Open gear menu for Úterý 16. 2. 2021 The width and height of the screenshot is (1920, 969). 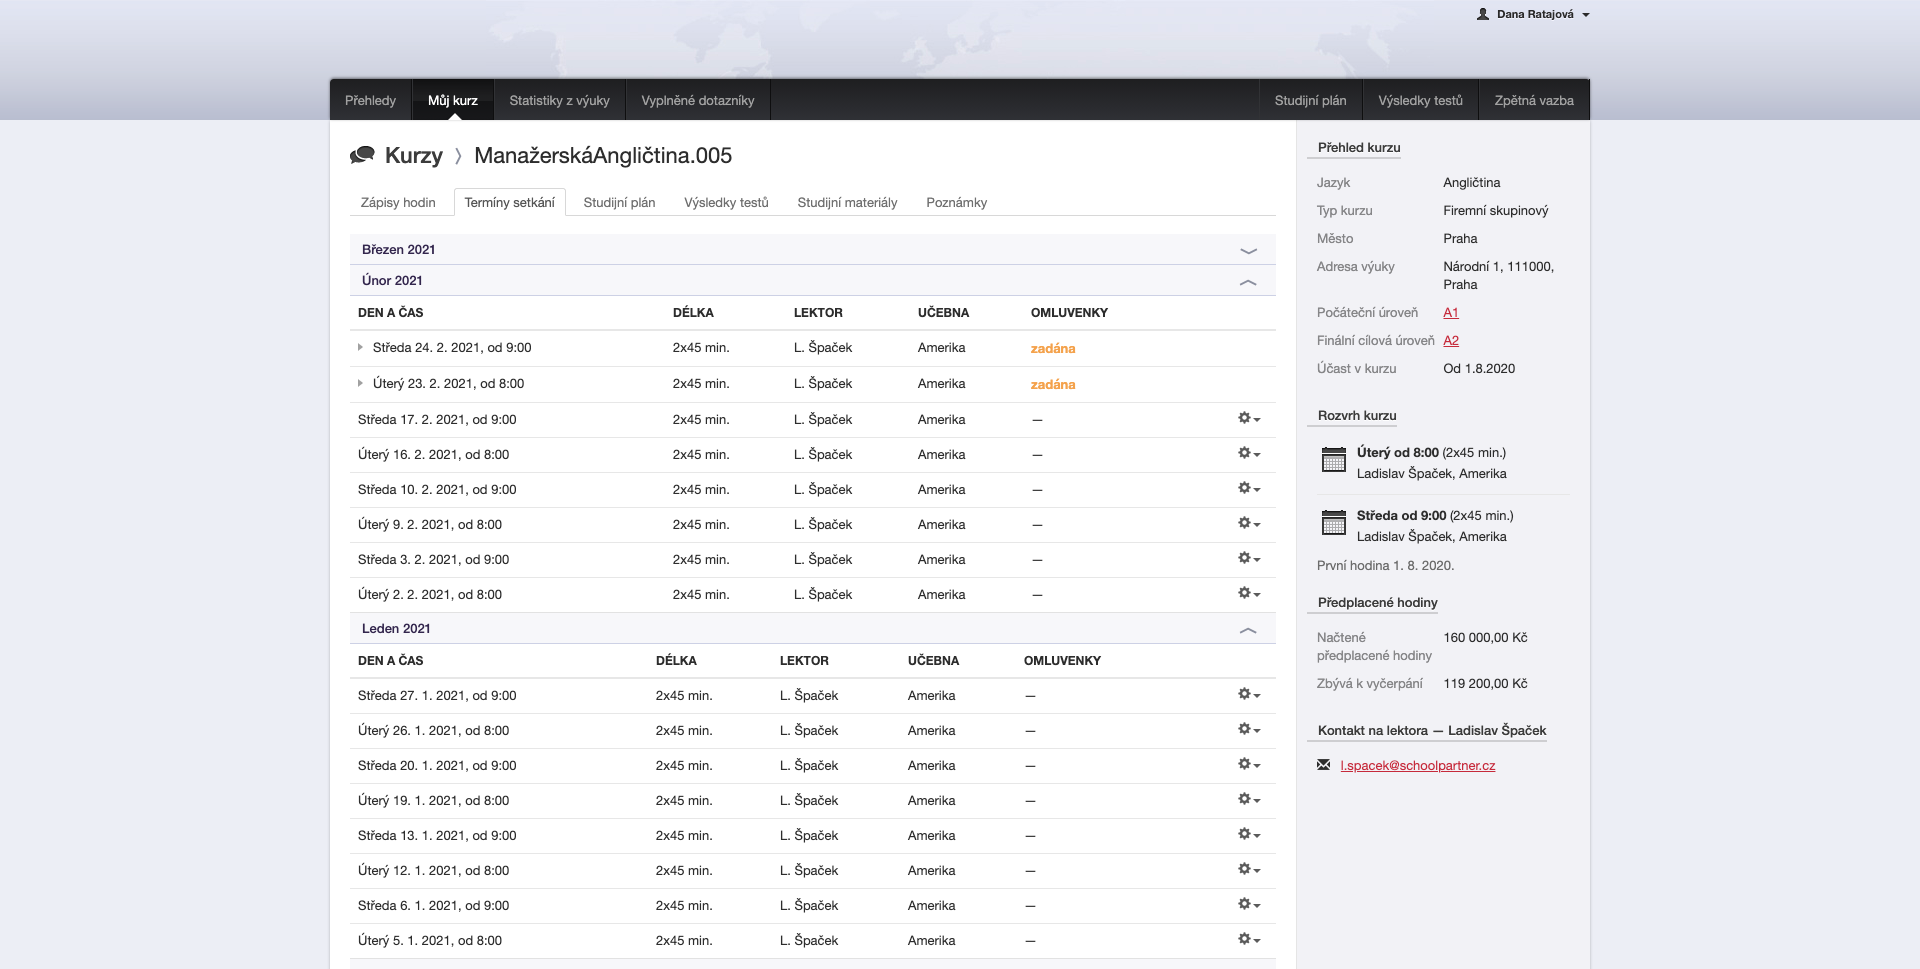[1249, 454]
